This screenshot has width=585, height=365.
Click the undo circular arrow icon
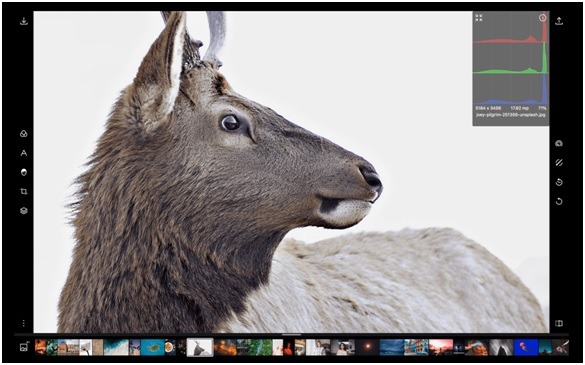[x=559, y=202]
